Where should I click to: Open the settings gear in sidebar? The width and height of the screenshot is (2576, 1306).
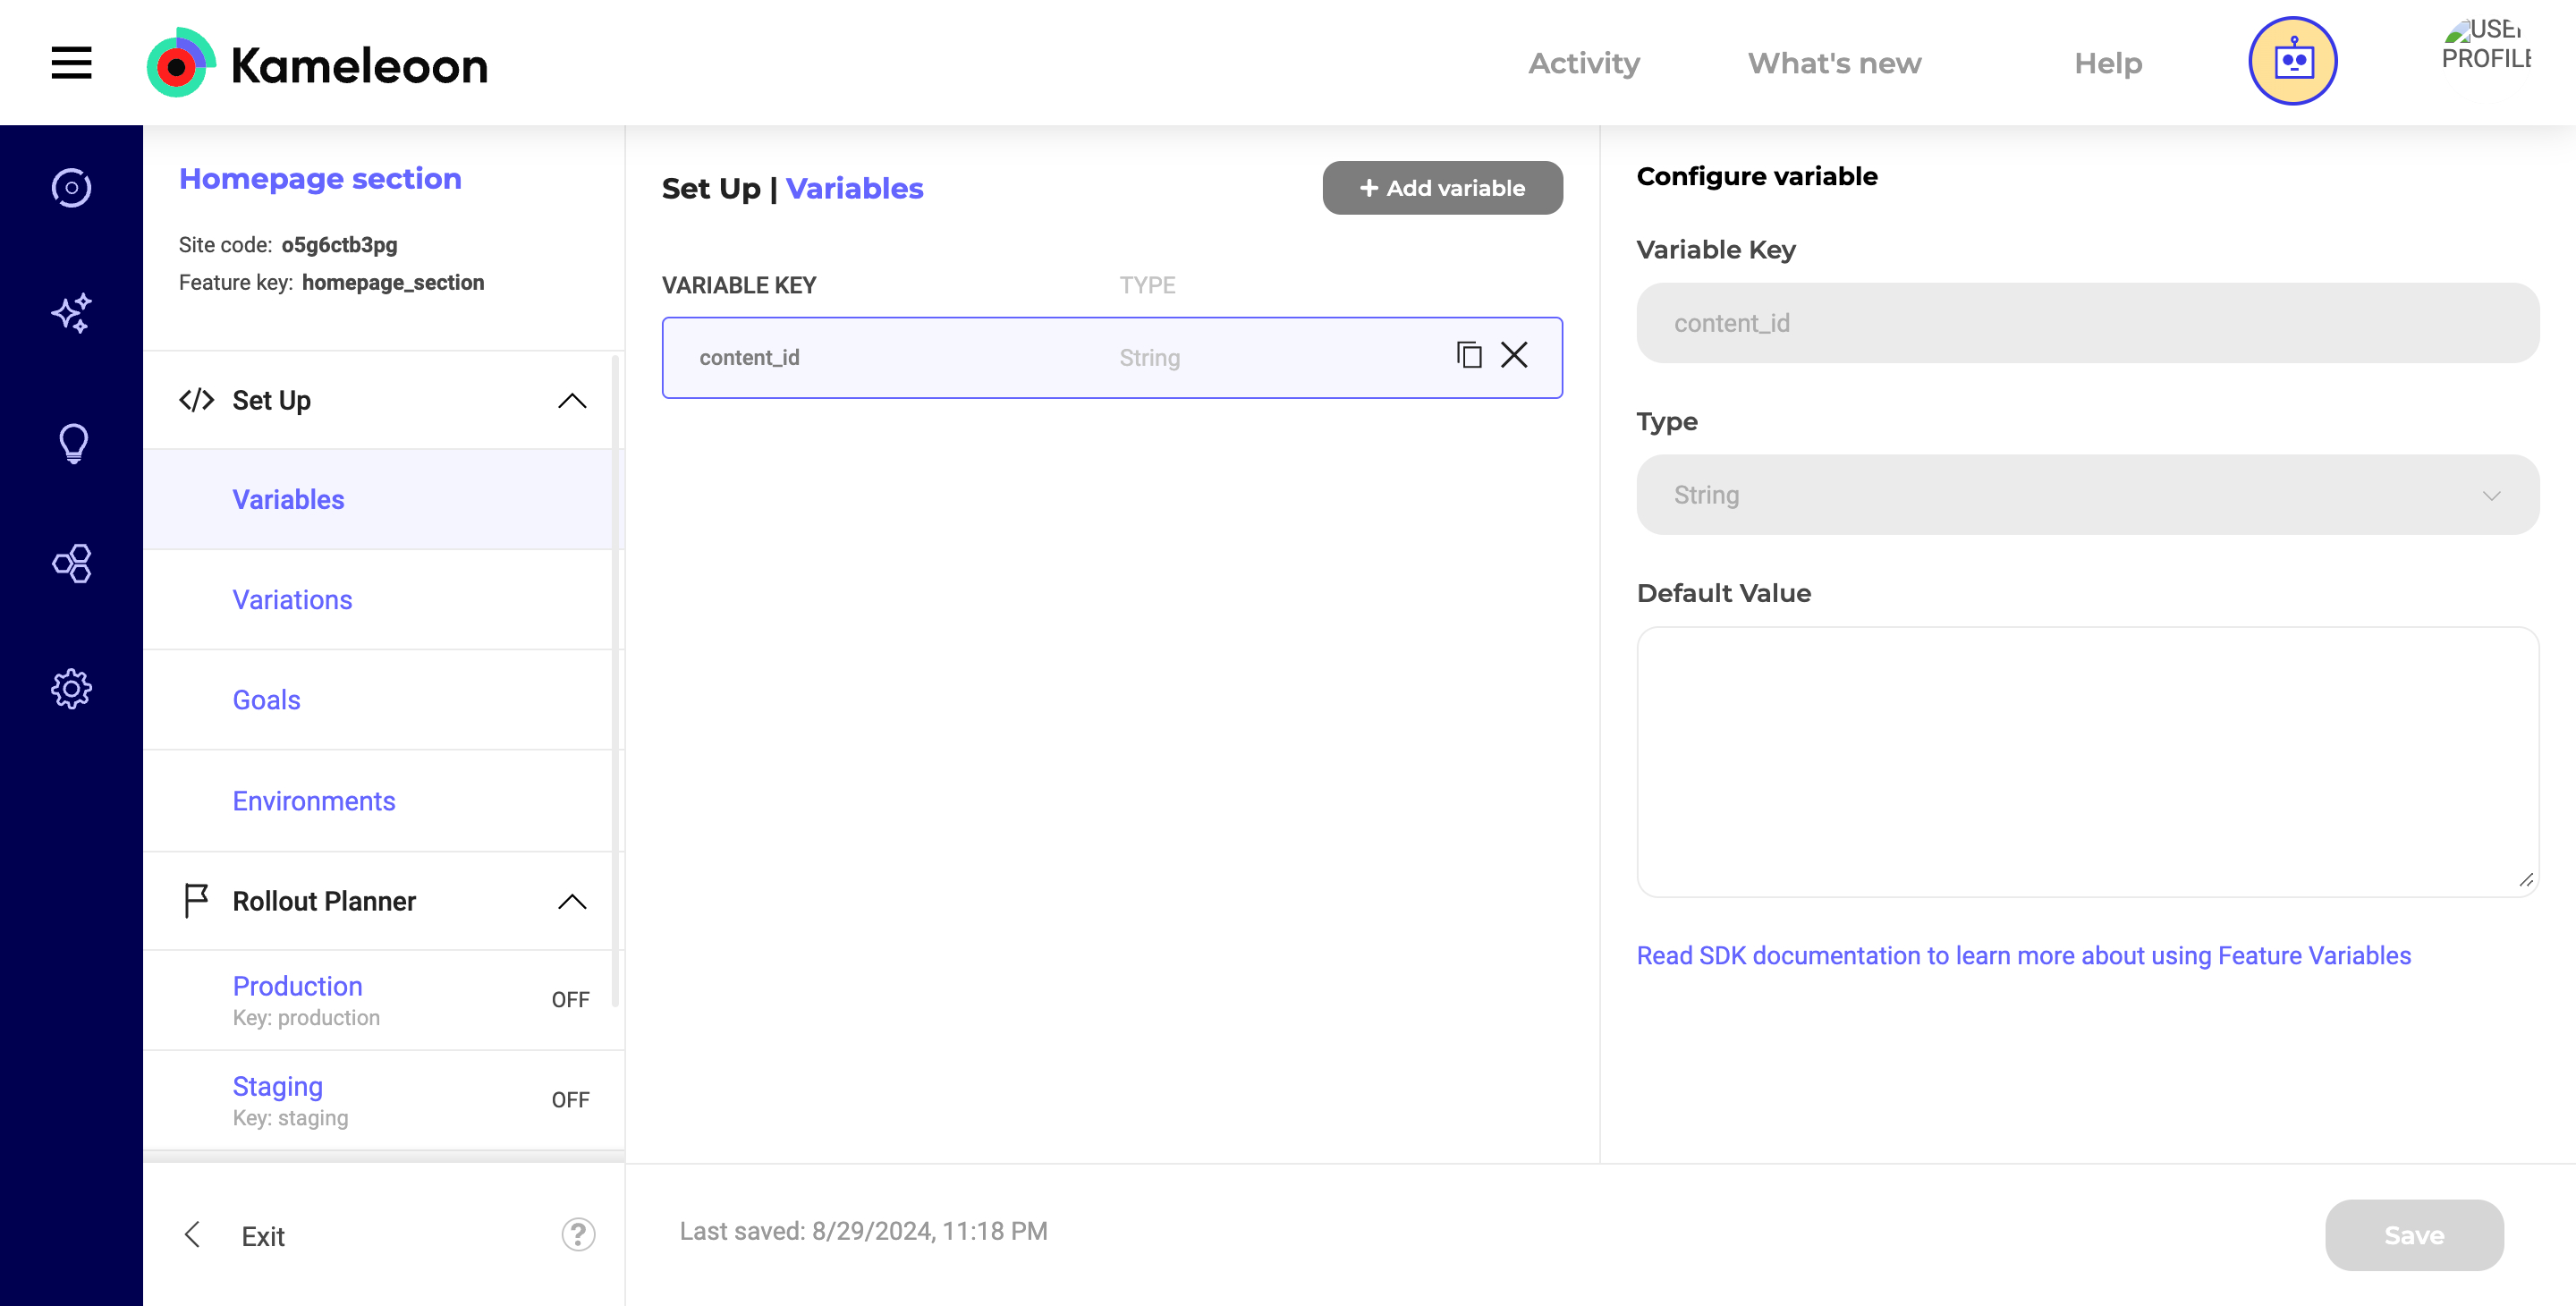(x=71, y=689)
